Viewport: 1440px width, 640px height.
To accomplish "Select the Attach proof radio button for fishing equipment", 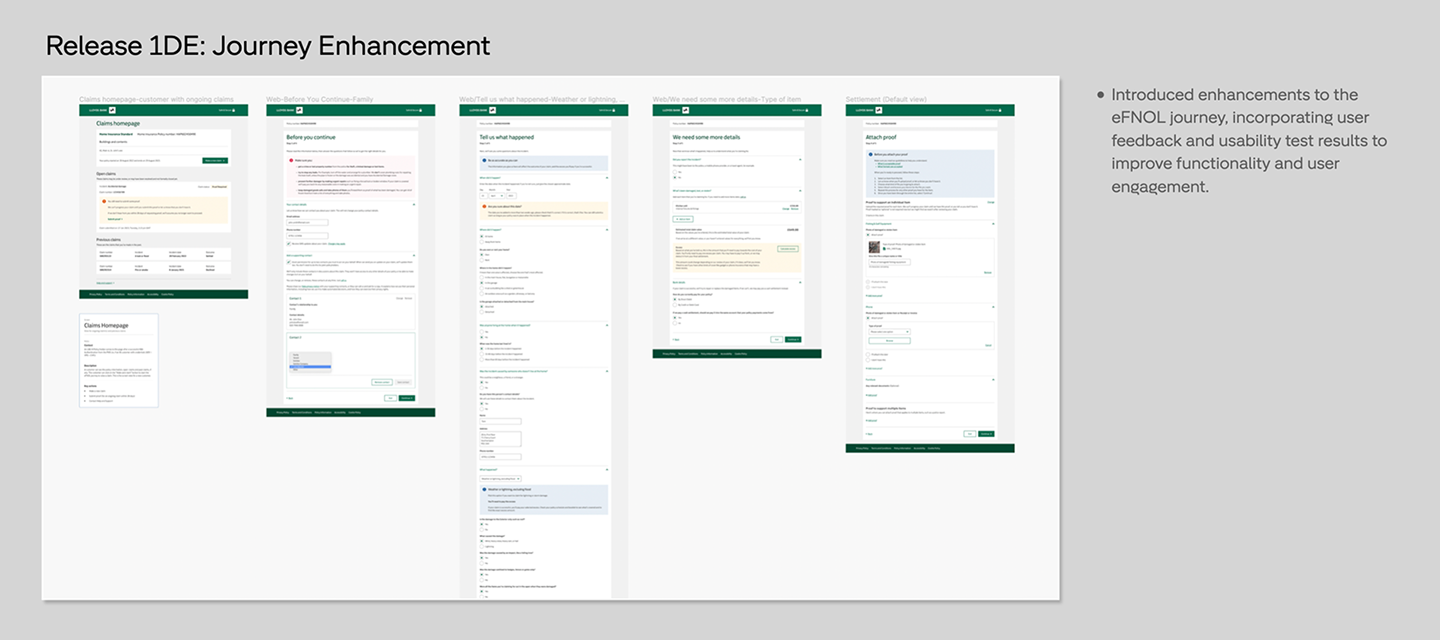I will pos(869,235).
